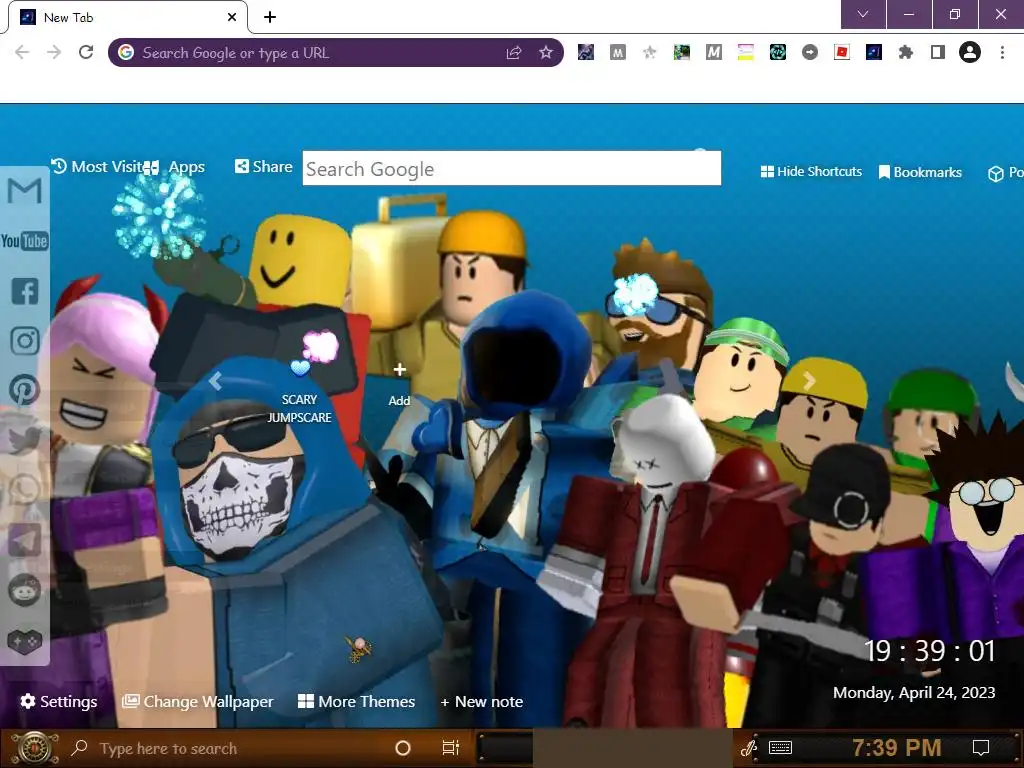
Task: Close the New Tab tab
Action: tap(232, 17)
